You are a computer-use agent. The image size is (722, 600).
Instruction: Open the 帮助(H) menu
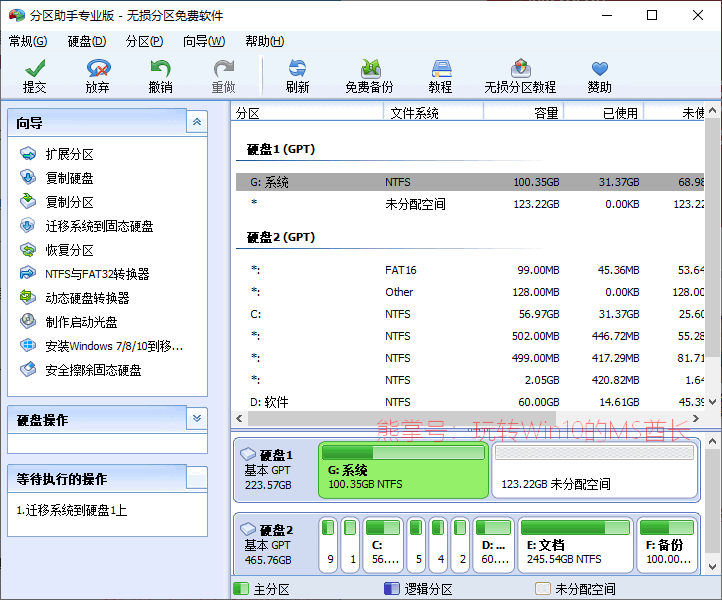tap(264, 41)
